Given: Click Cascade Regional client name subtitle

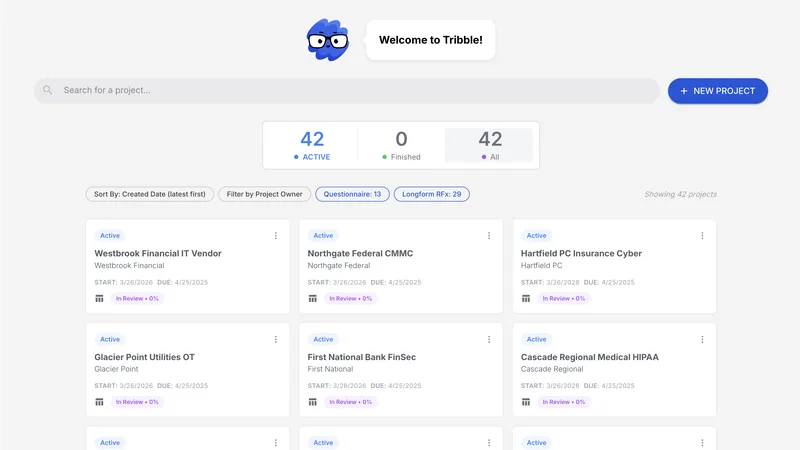Looking at the screenshot, I should 552,369.
